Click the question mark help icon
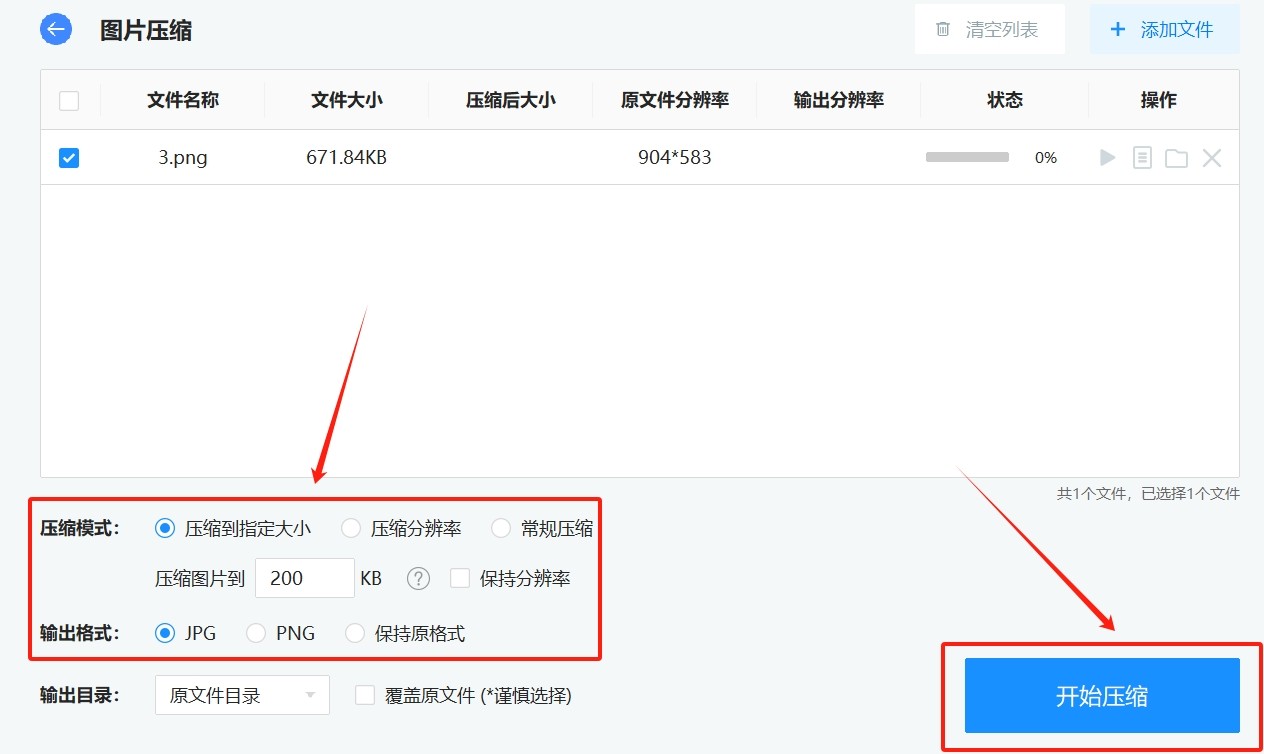 click(x=419, y=578)
